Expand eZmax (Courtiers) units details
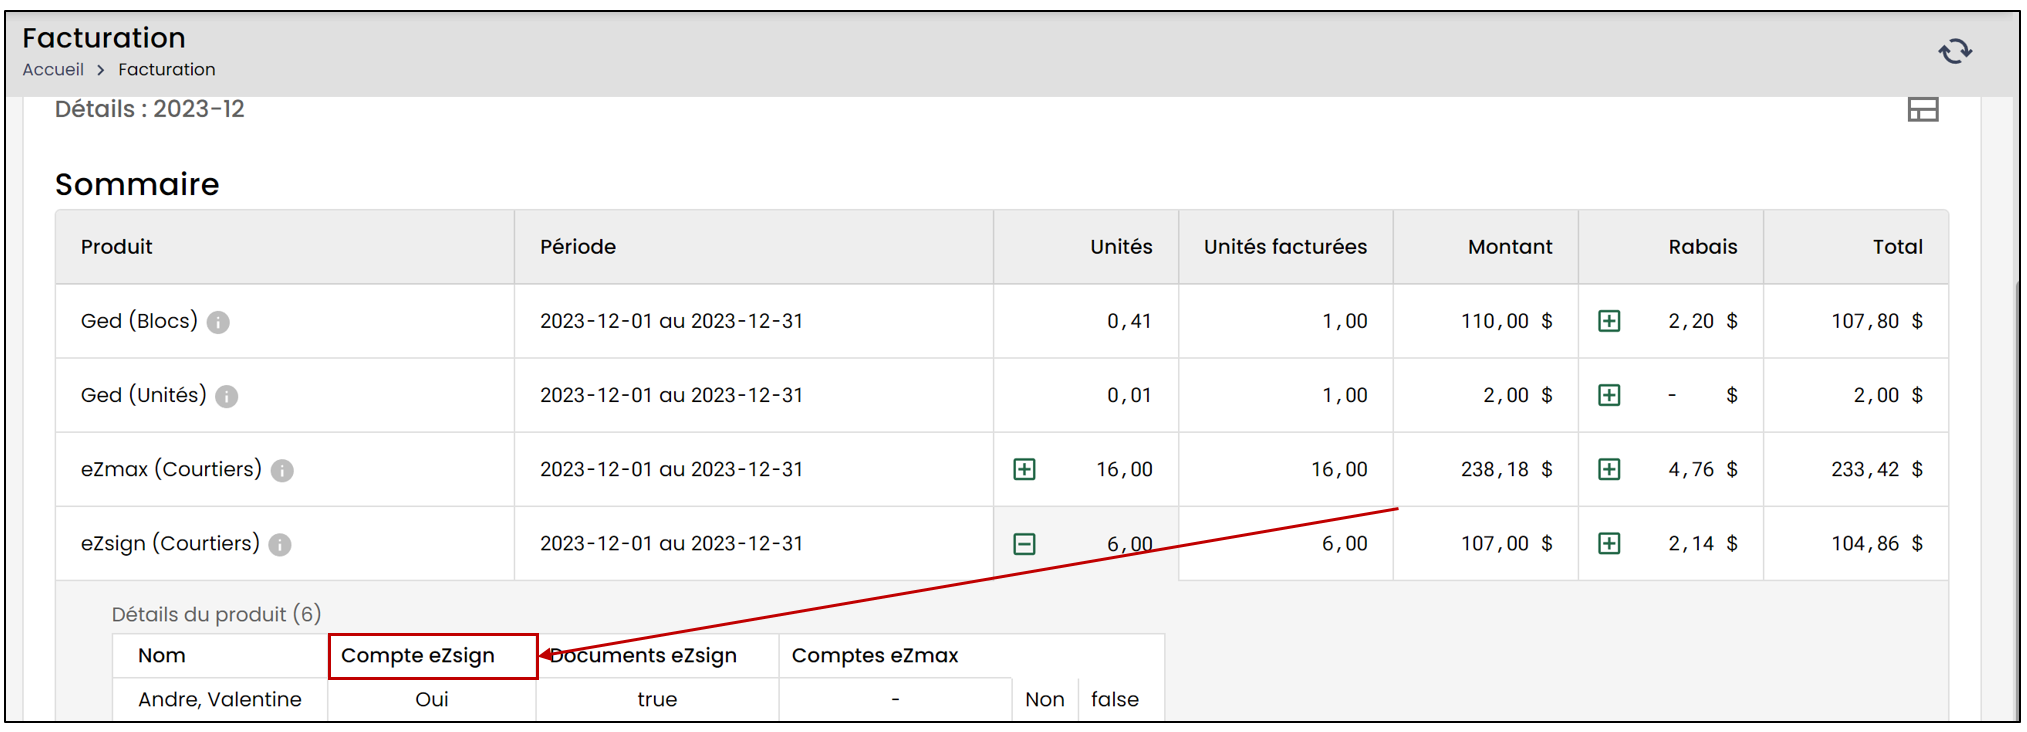This screenshot has height=732, width=2027. pyautogui.click(x=1024, y=469)
